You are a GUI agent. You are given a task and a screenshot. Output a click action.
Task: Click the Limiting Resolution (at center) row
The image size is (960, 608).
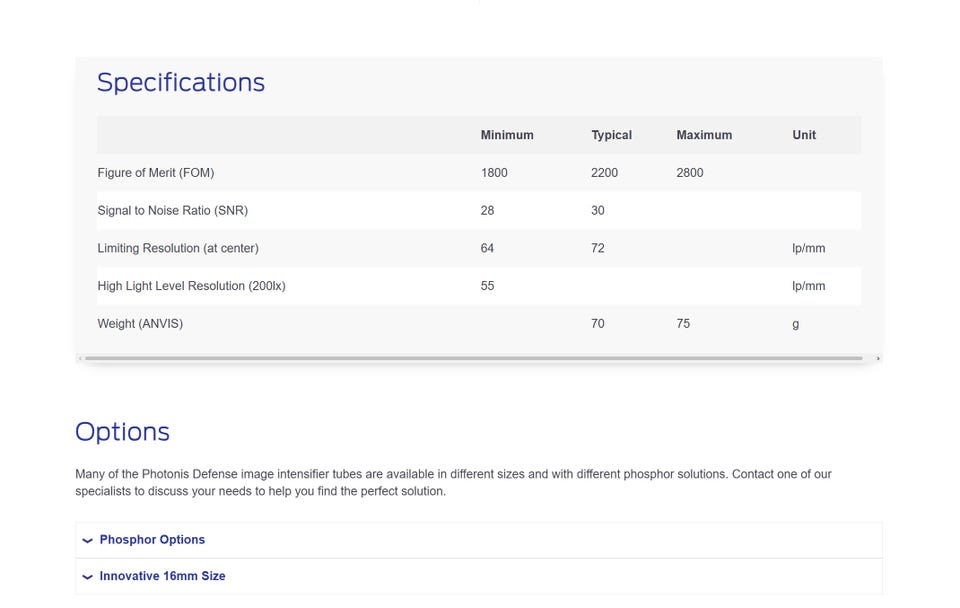(x=479, y=248)
